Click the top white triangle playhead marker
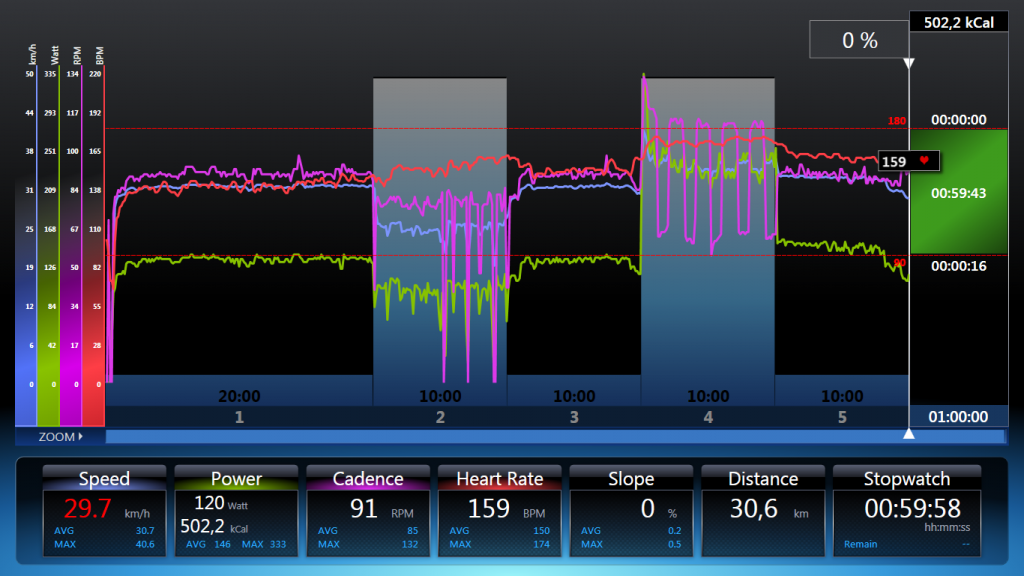The height and width of the screenshot is (576, 1024). [908, 64]
